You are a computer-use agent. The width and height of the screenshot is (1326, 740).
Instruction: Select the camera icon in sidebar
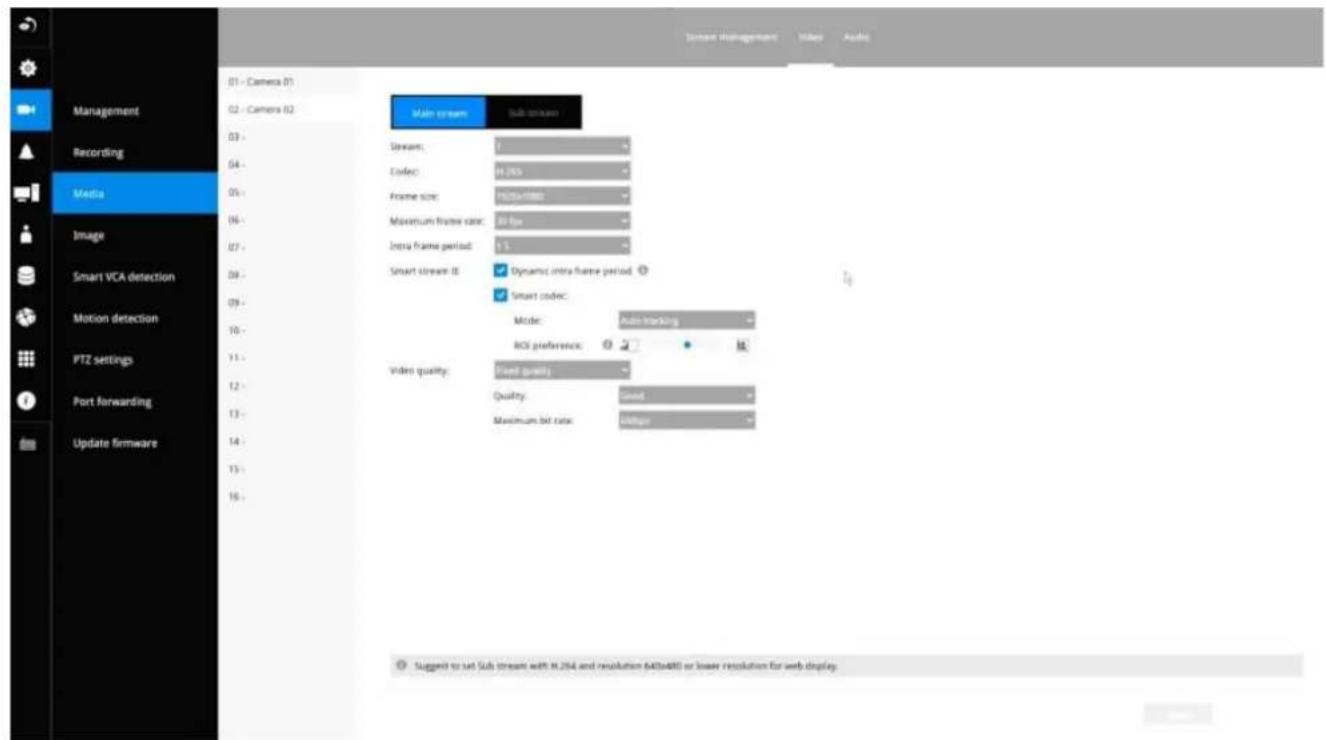[29, 109]
